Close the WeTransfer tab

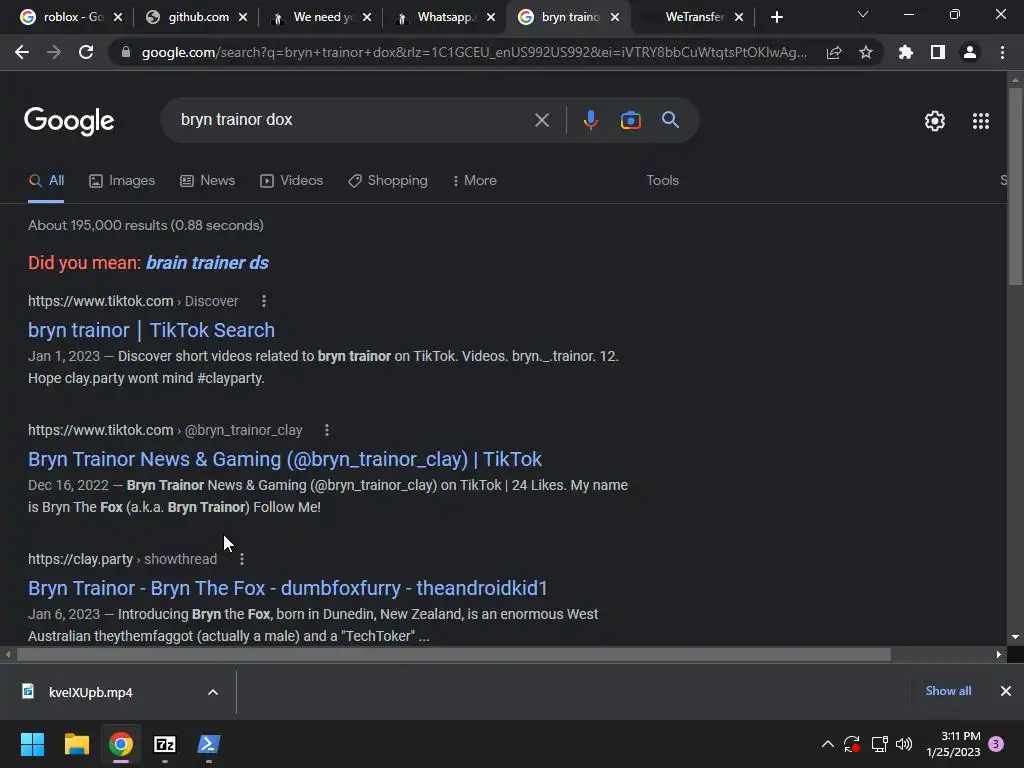(x=739, y=17)
